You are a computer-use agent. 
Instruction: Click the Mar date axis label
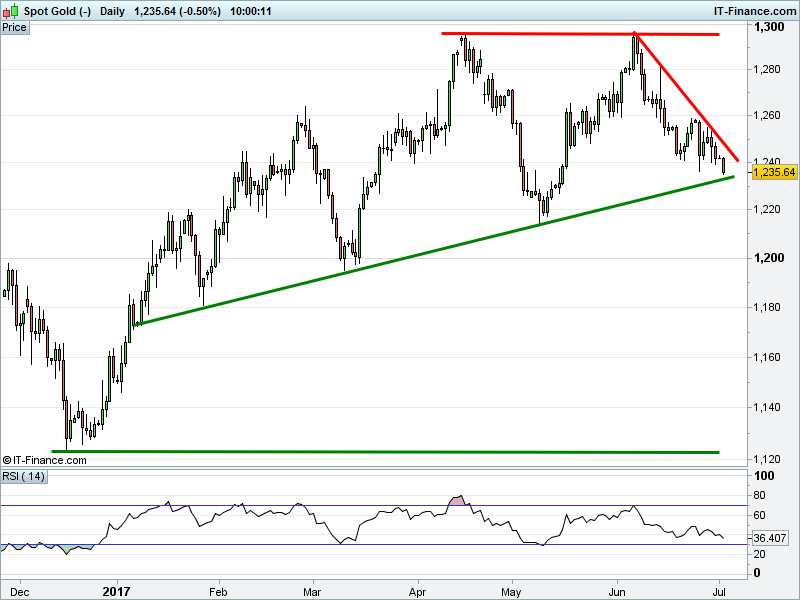click(312, 592)
